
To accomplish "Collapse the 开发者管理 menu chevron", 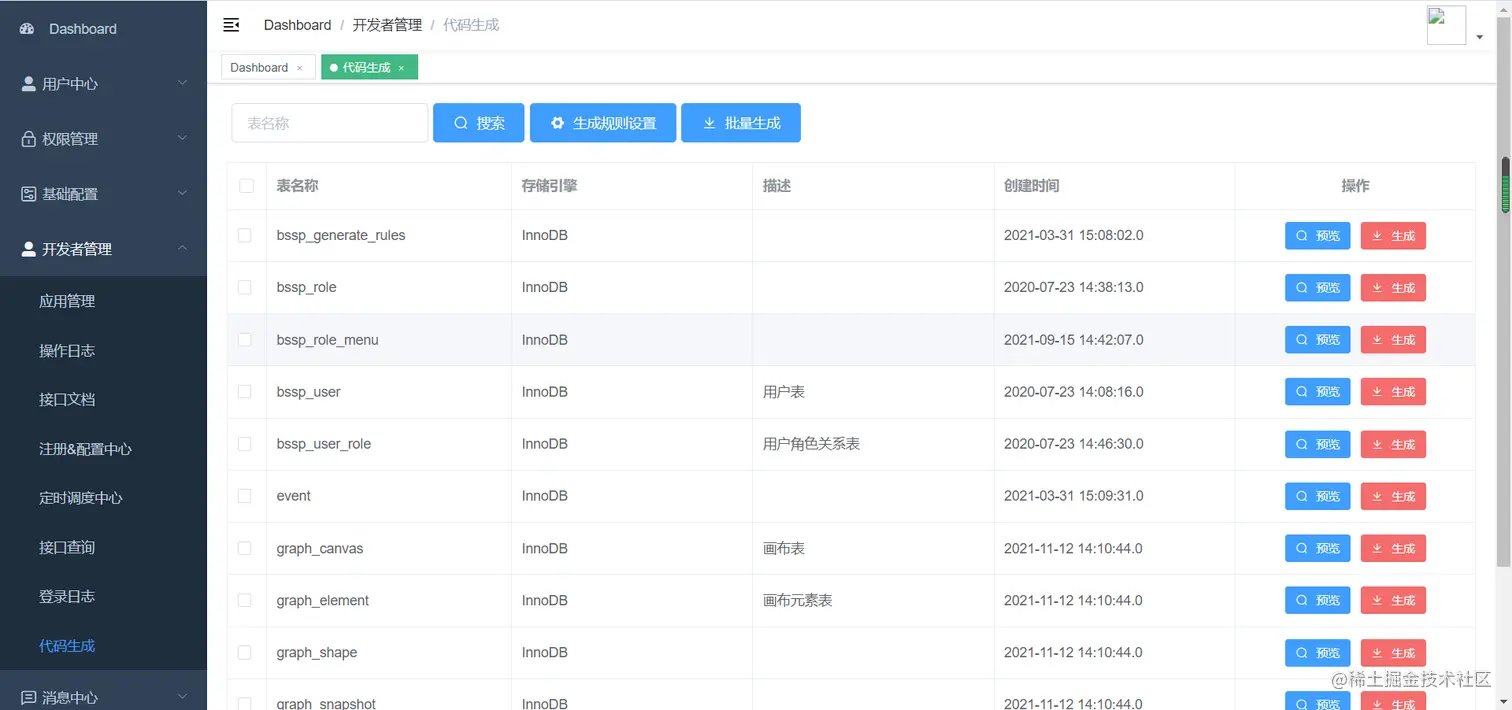I will point(182,248).
